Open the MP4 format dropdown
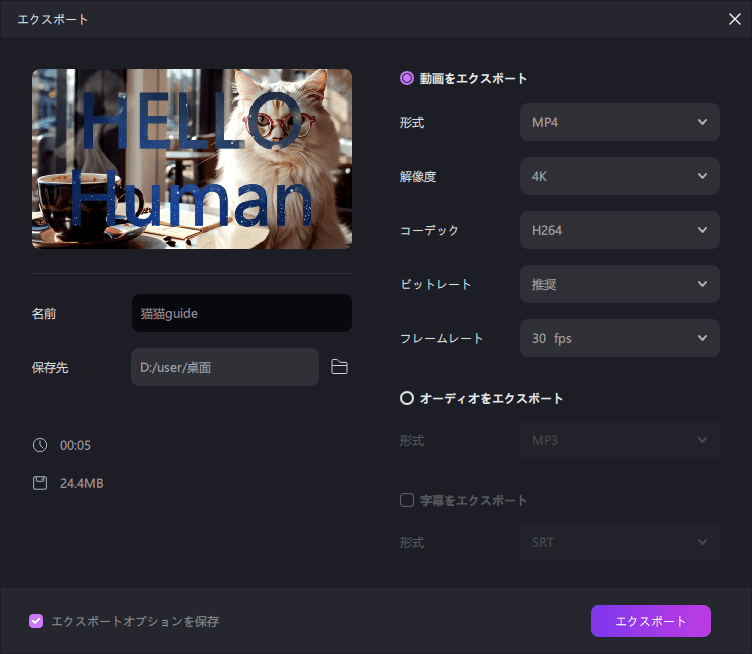The height and width of the screenshot is (654, 752). pyautogui.click(x=620, y=122)
